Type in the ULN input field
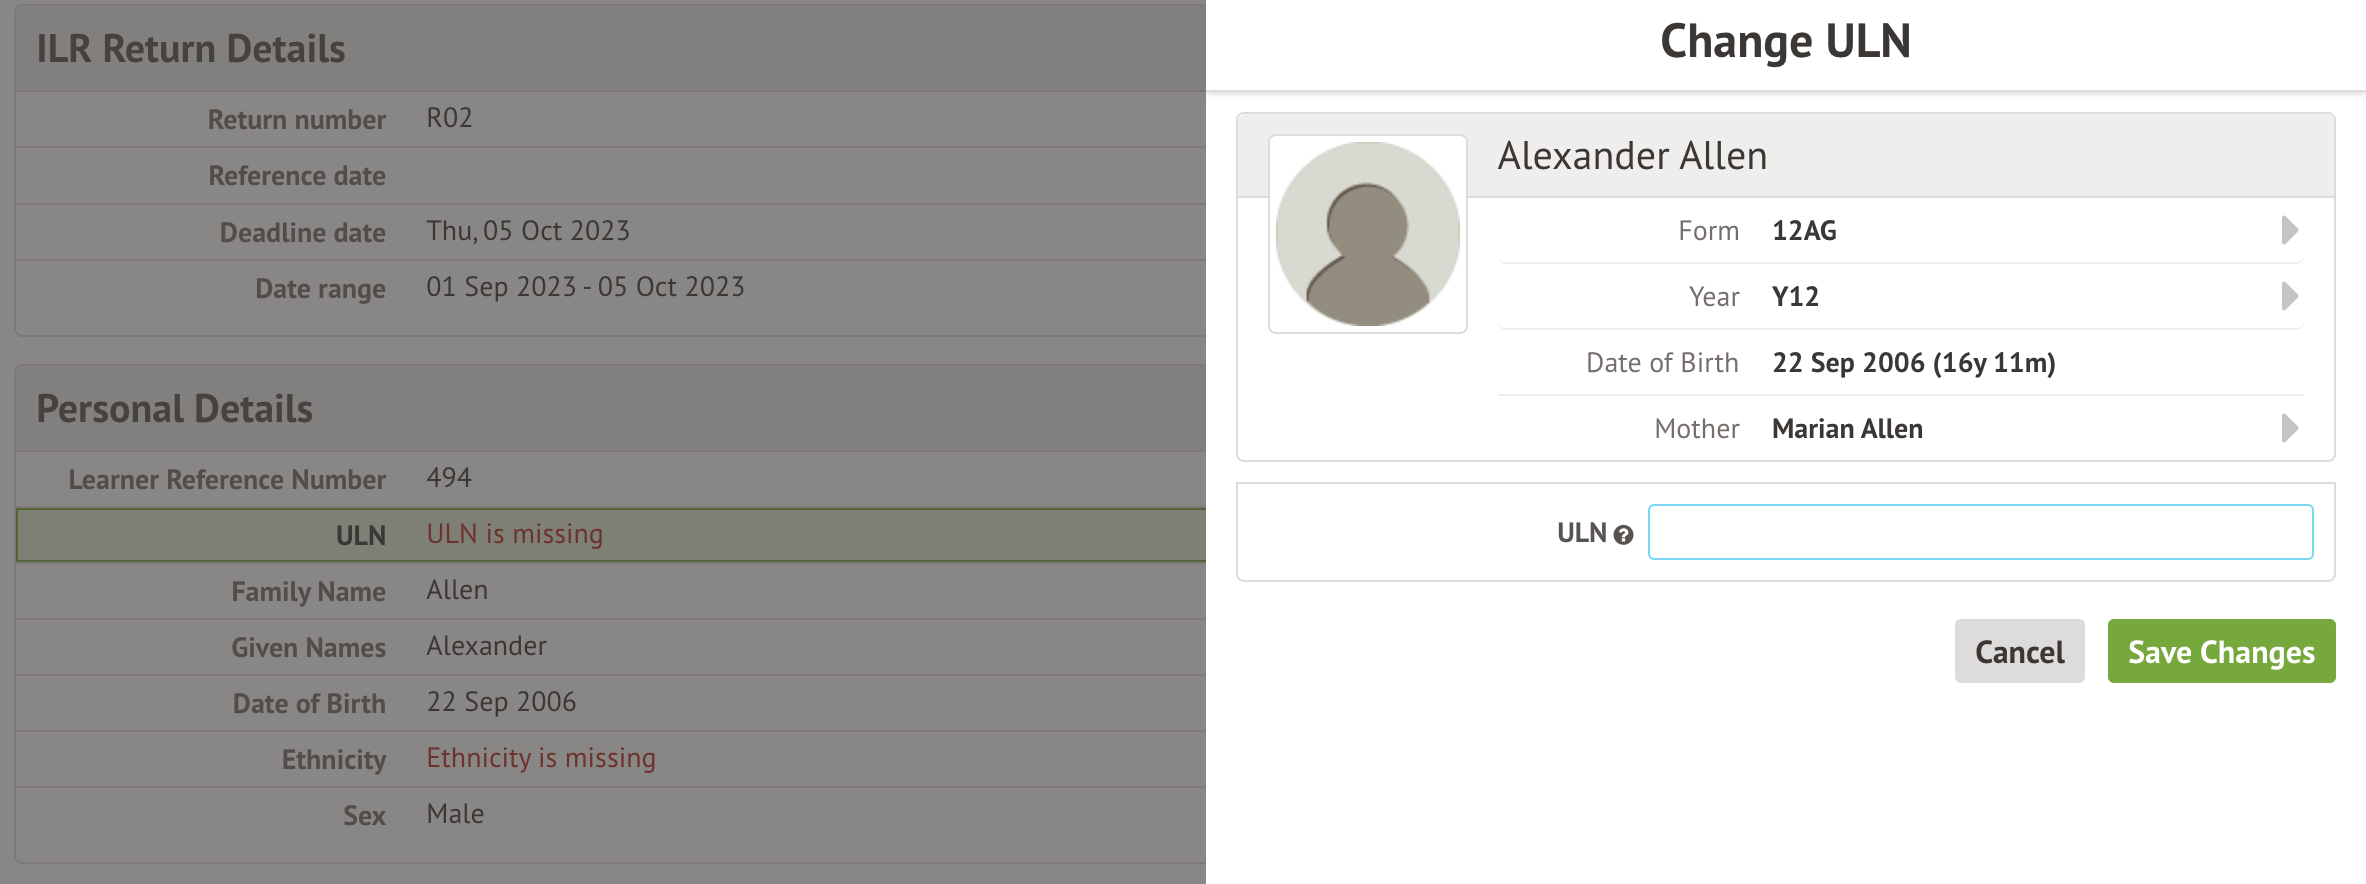 point(1979,532)
